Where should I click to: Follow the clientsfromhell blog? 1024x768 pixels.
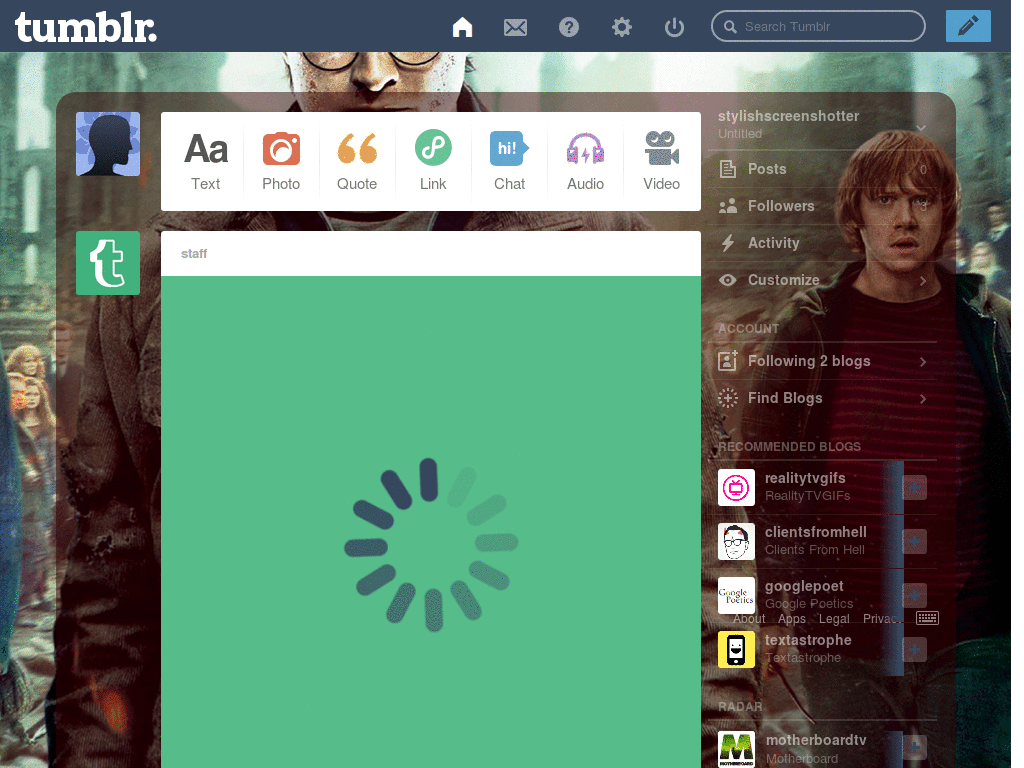913,541
